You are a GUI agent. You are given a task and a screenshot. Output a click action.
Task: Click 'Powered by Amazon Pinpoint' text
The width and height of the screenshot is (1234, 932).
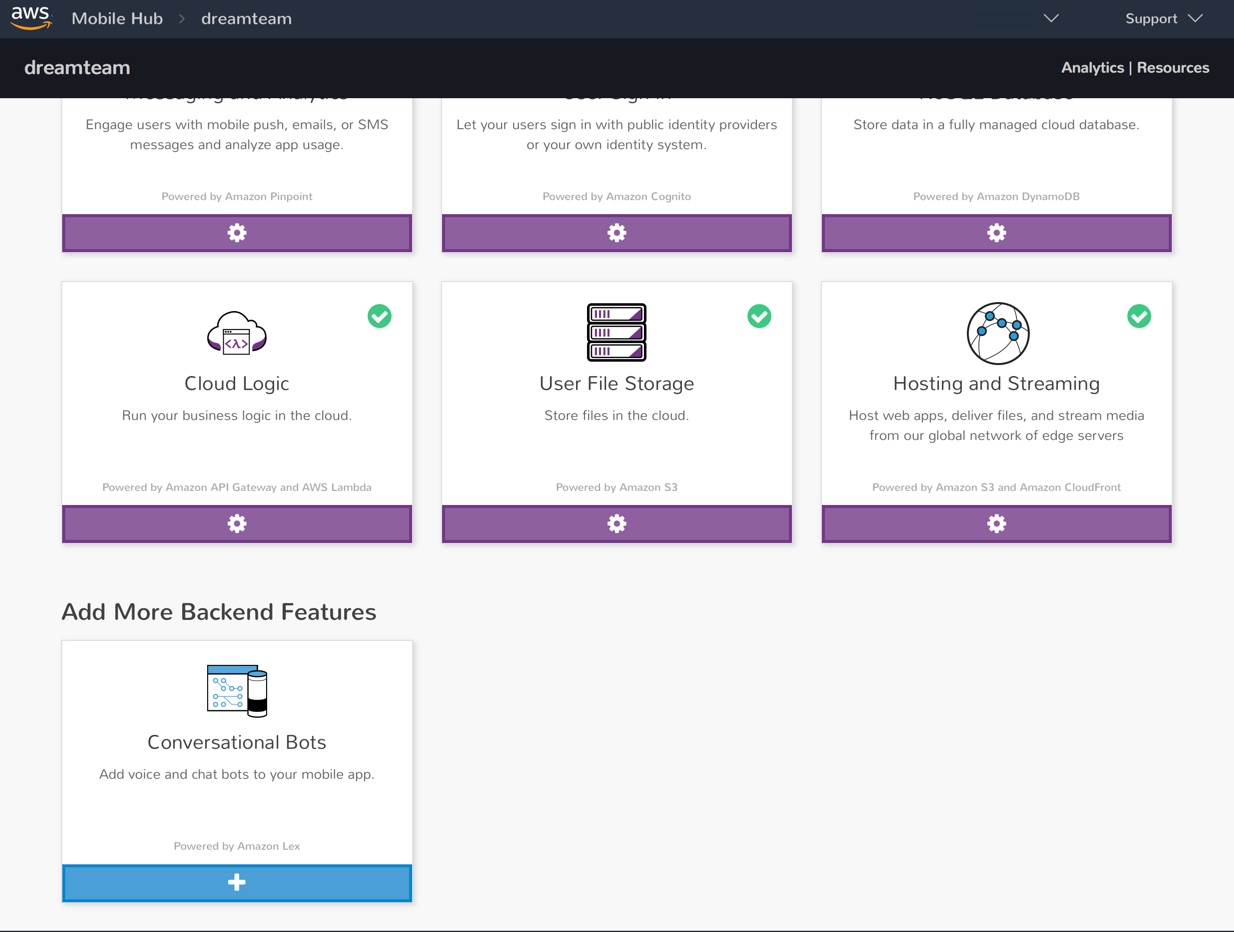237,196
